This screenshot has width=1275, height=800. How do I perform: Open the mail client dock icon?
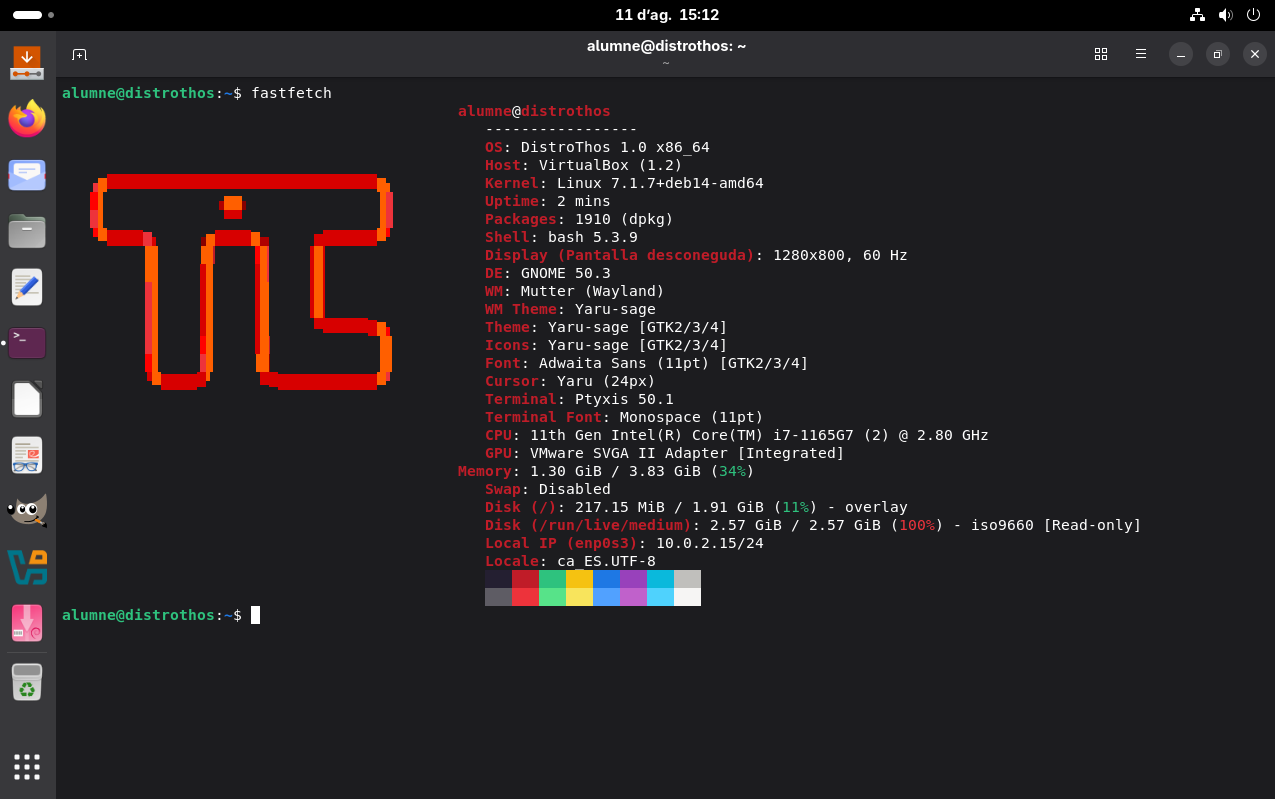(27, 175)
